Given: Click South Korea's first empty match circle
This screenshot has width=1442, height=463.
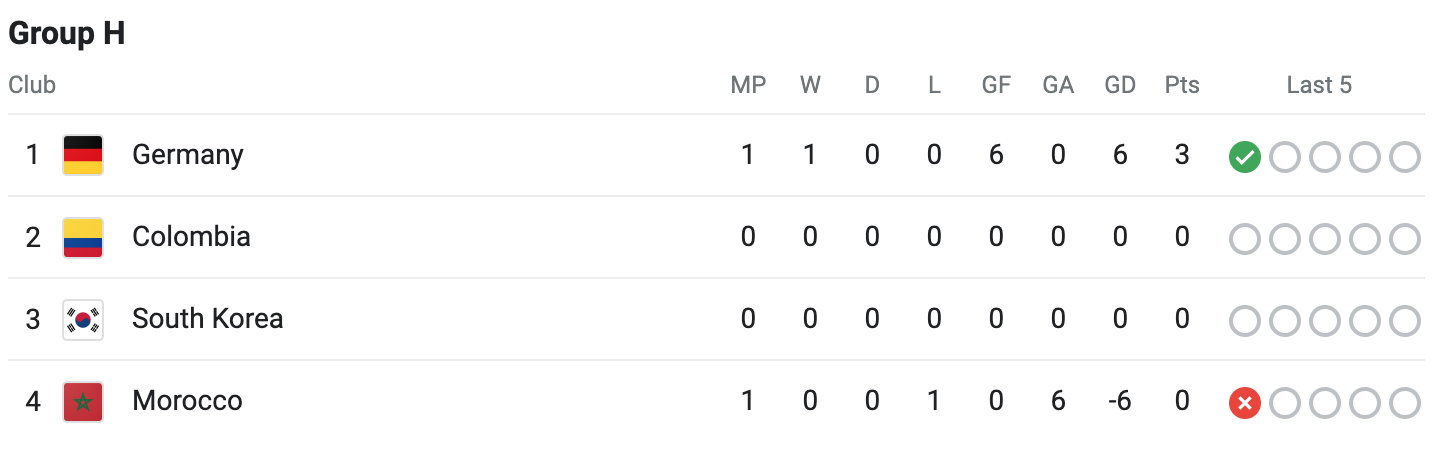Looking at the screenshot, I should click(1245, 321).
